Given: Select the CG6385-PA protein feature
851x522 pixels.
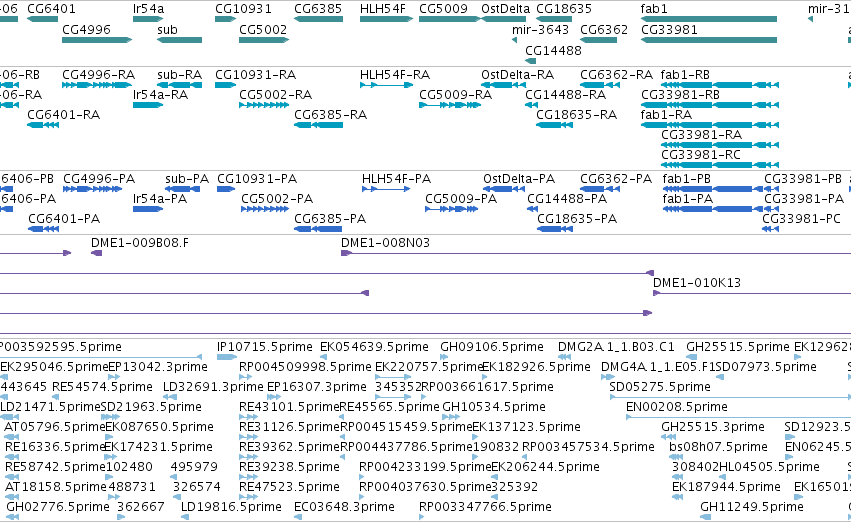Looking at the screenshot, I should 318,229.
